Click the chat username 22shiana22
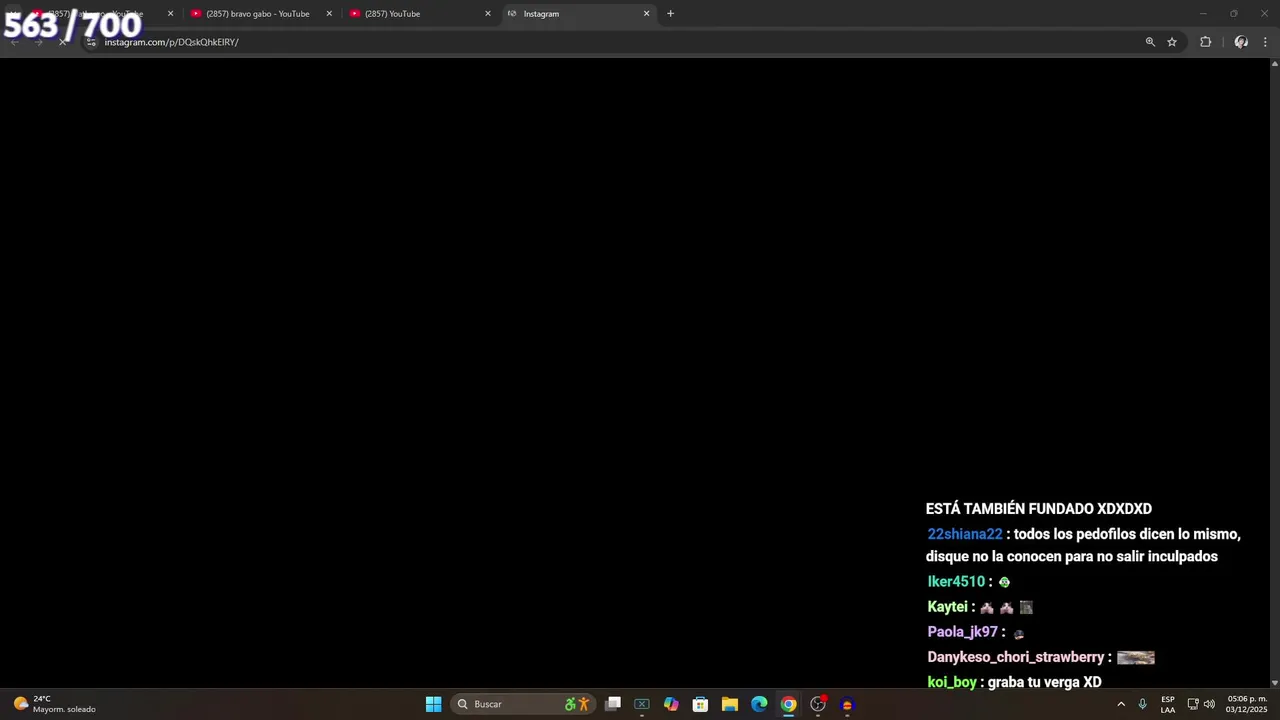The image size is (1280, 720). [965, 534]
